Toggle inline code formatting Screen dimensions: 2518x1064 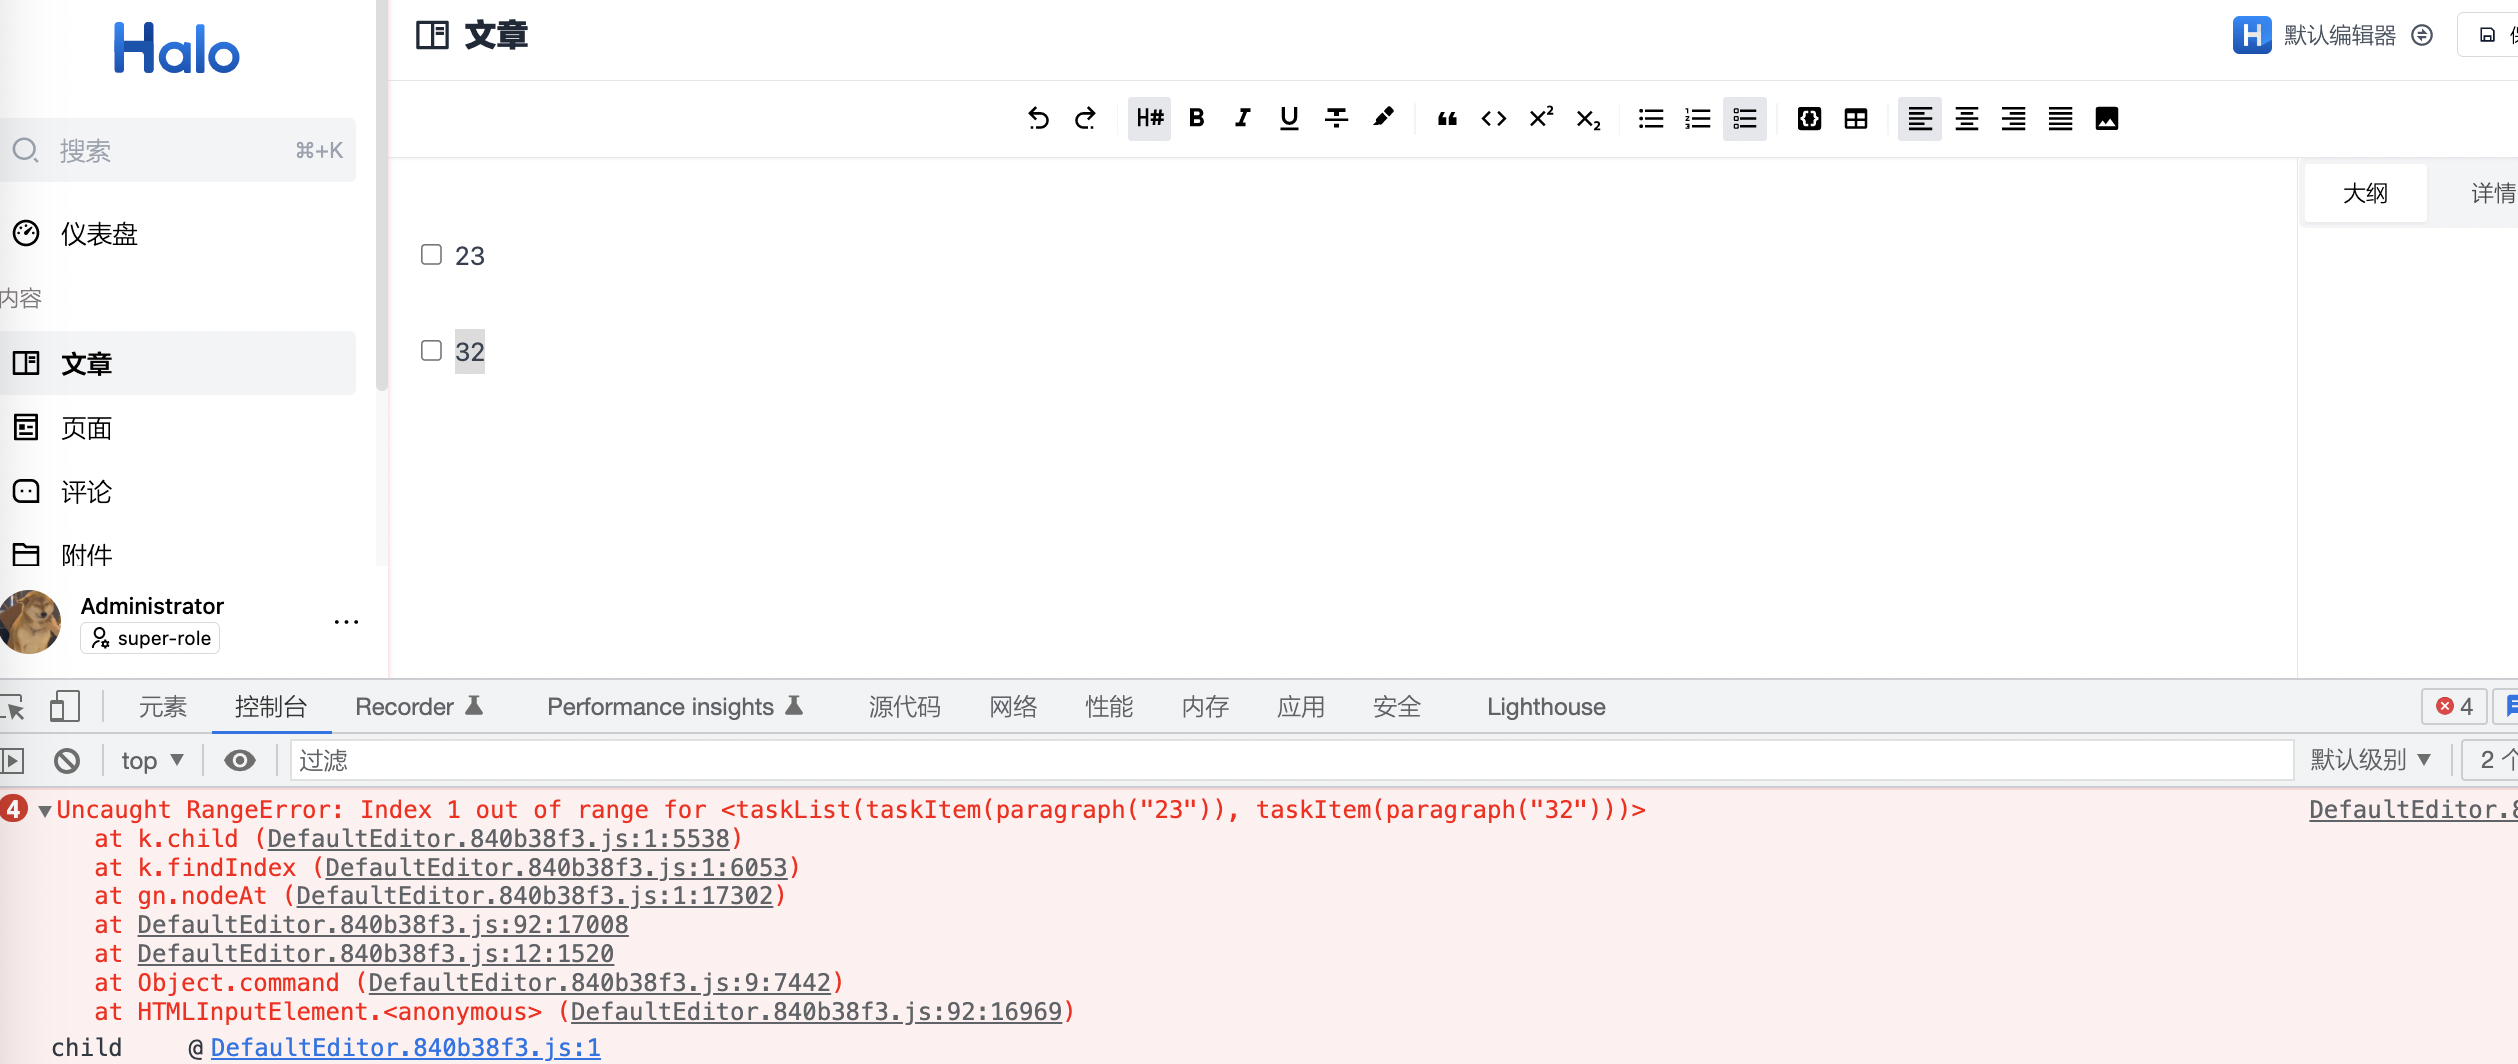pyautogui.click(x=1494, y=119)
